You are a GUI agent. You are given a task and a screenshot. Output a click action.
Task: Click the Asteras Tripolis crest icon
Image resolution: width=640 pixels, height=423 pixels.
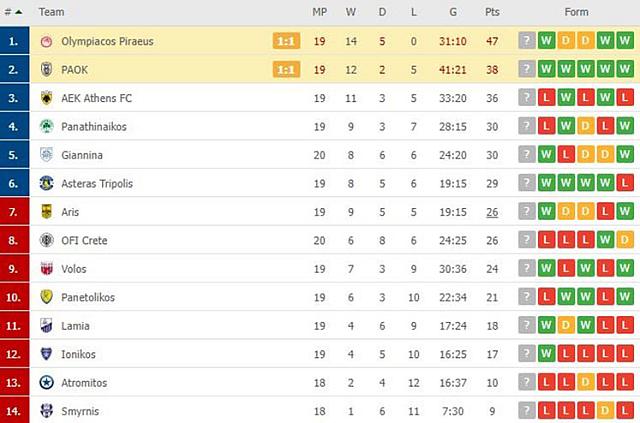[46, 183]
